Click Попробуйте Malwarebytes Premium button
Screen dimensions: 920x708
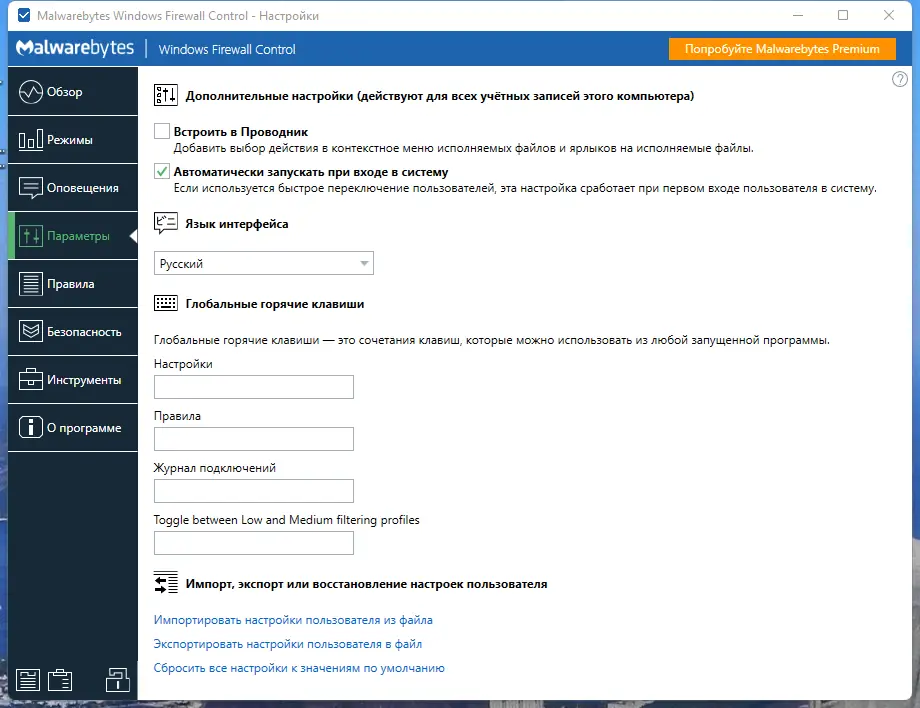pyautogui.click(x=782, y=49)
